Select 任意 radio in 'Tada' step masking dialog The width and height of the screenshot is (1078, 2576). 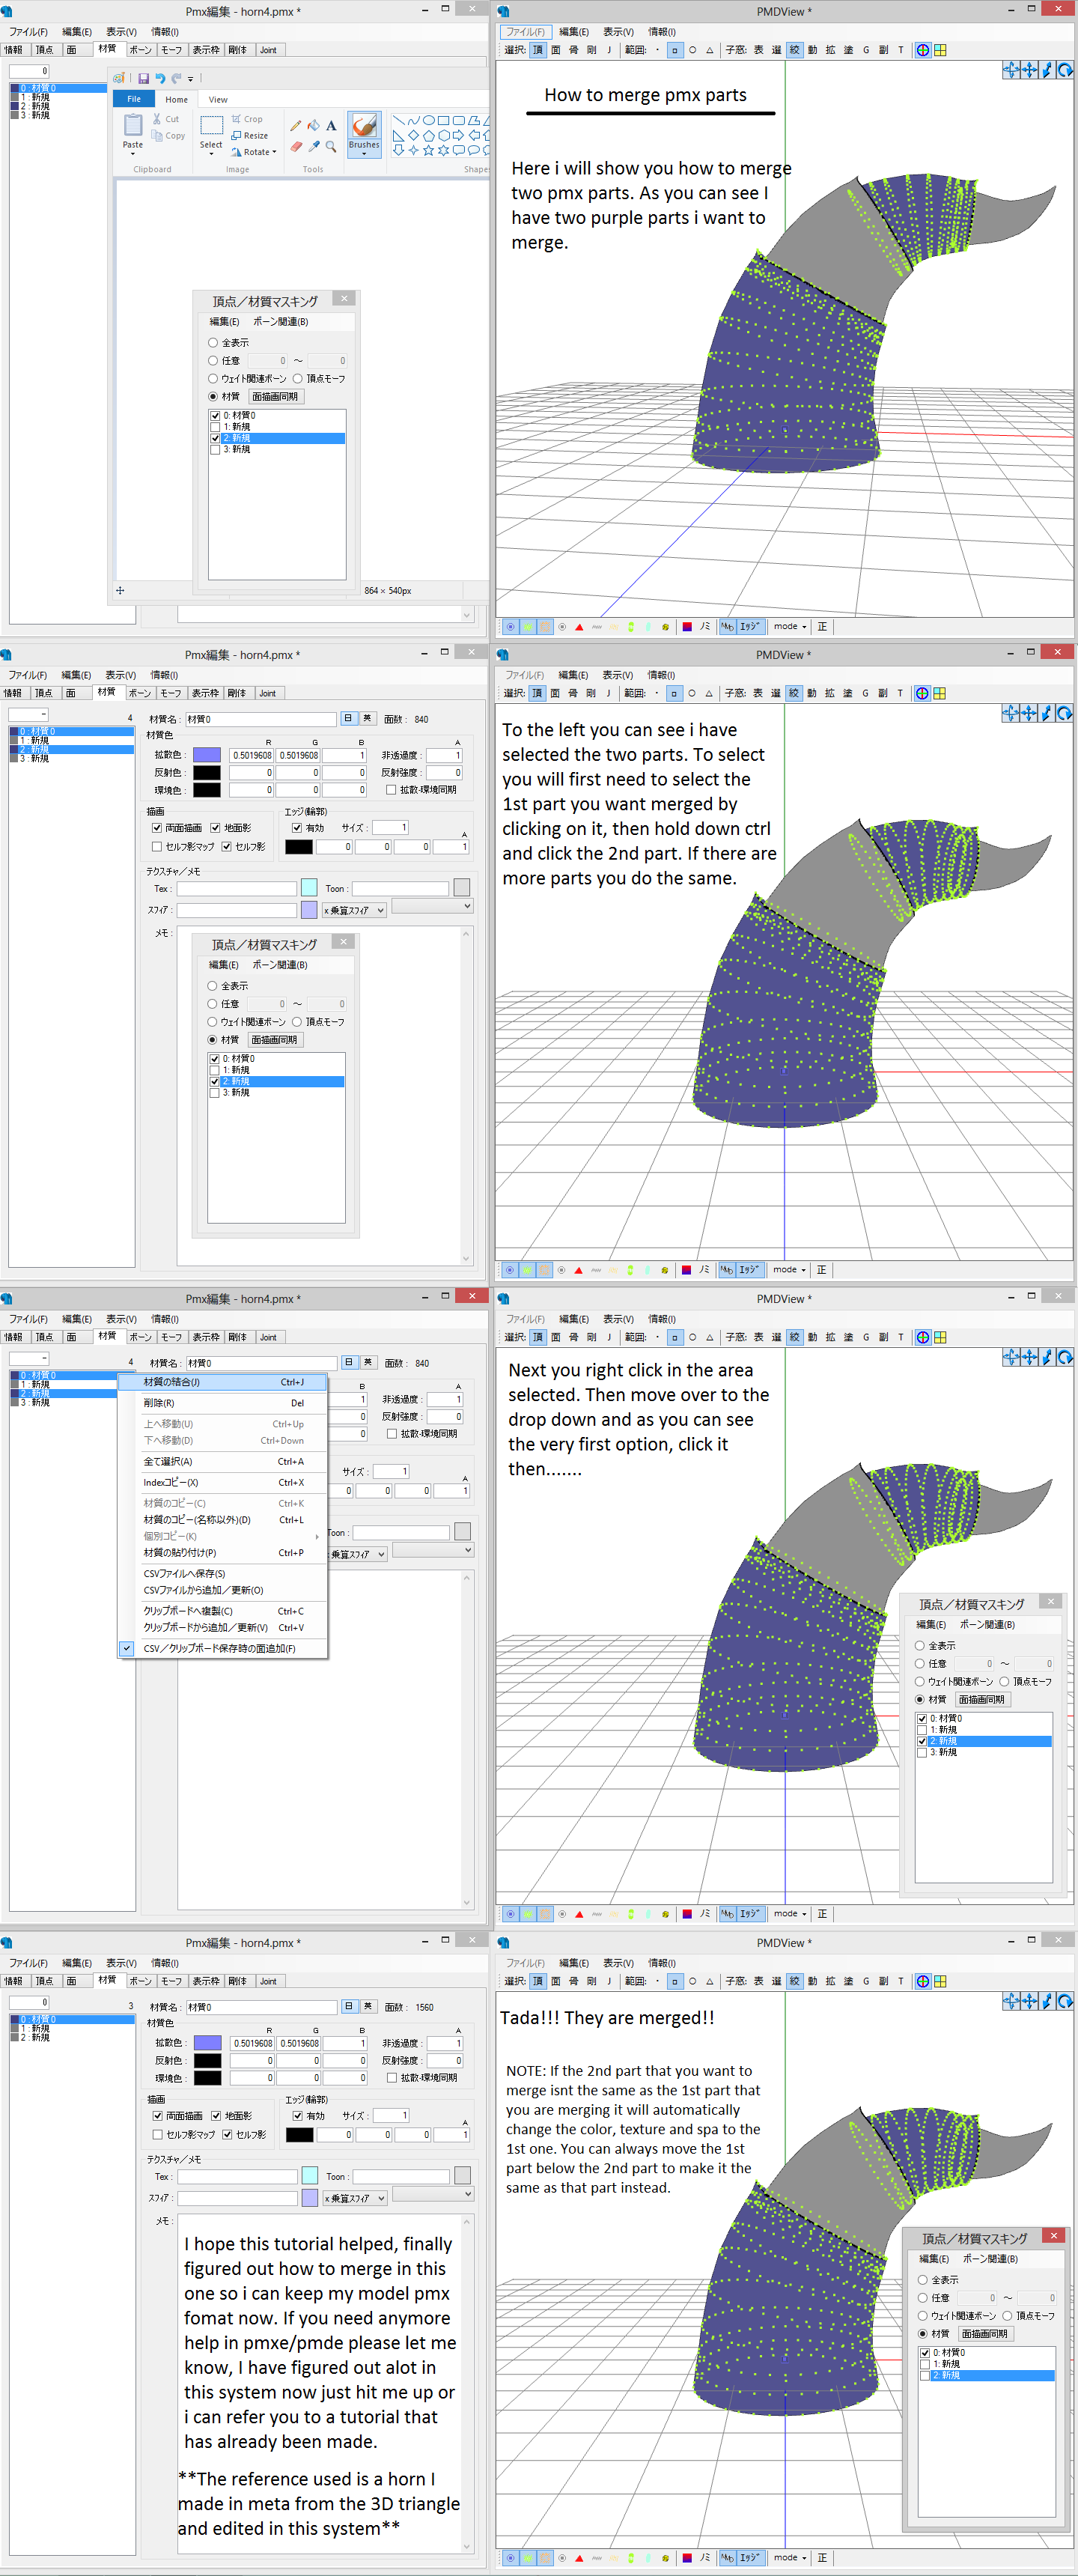coord(923,2298)
